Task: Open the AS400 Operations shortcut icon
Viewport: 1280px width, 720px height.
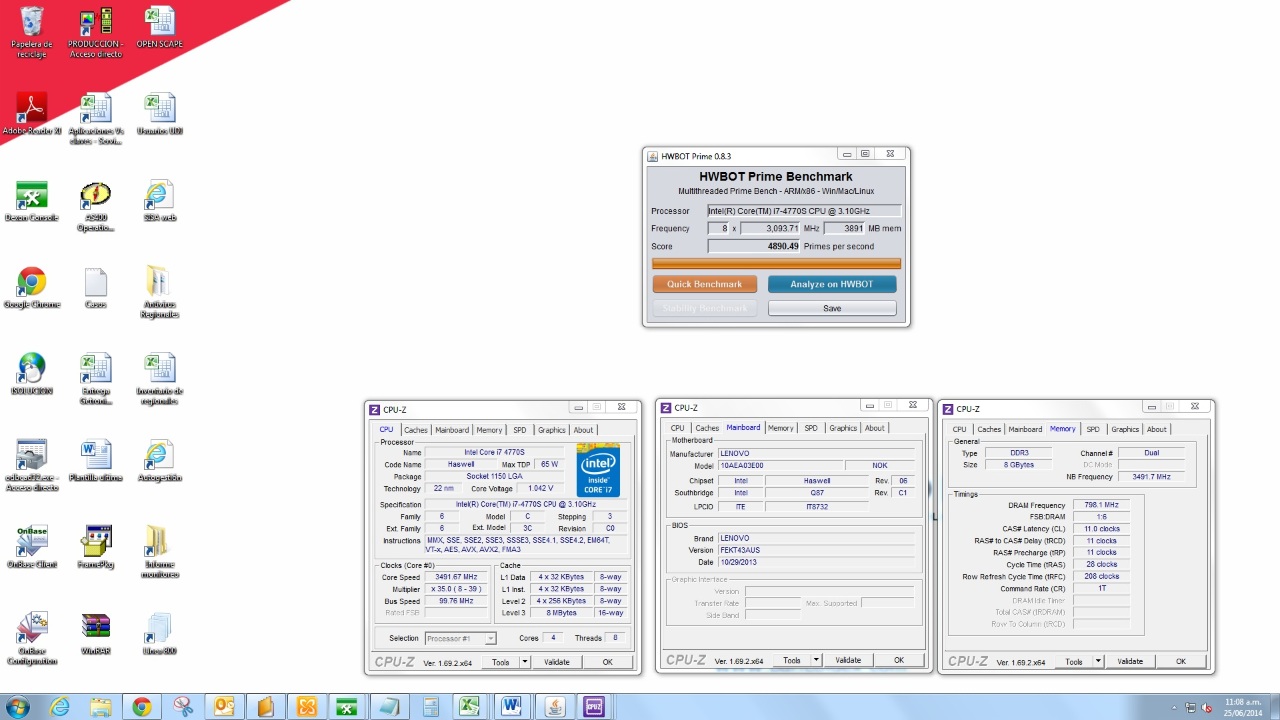Action: click(96, 206)
